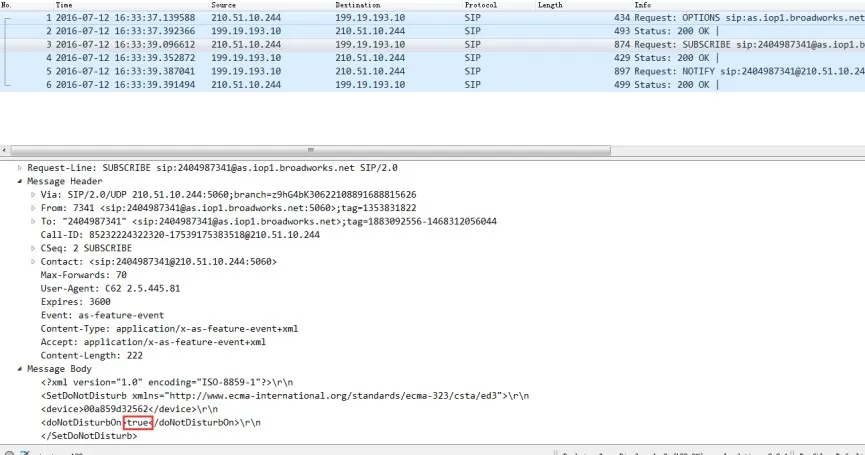The width and height of the screenshot is (865, 455).
Task: Select packet 1 with OPTIONS request
Action: (x=400, y=18)
